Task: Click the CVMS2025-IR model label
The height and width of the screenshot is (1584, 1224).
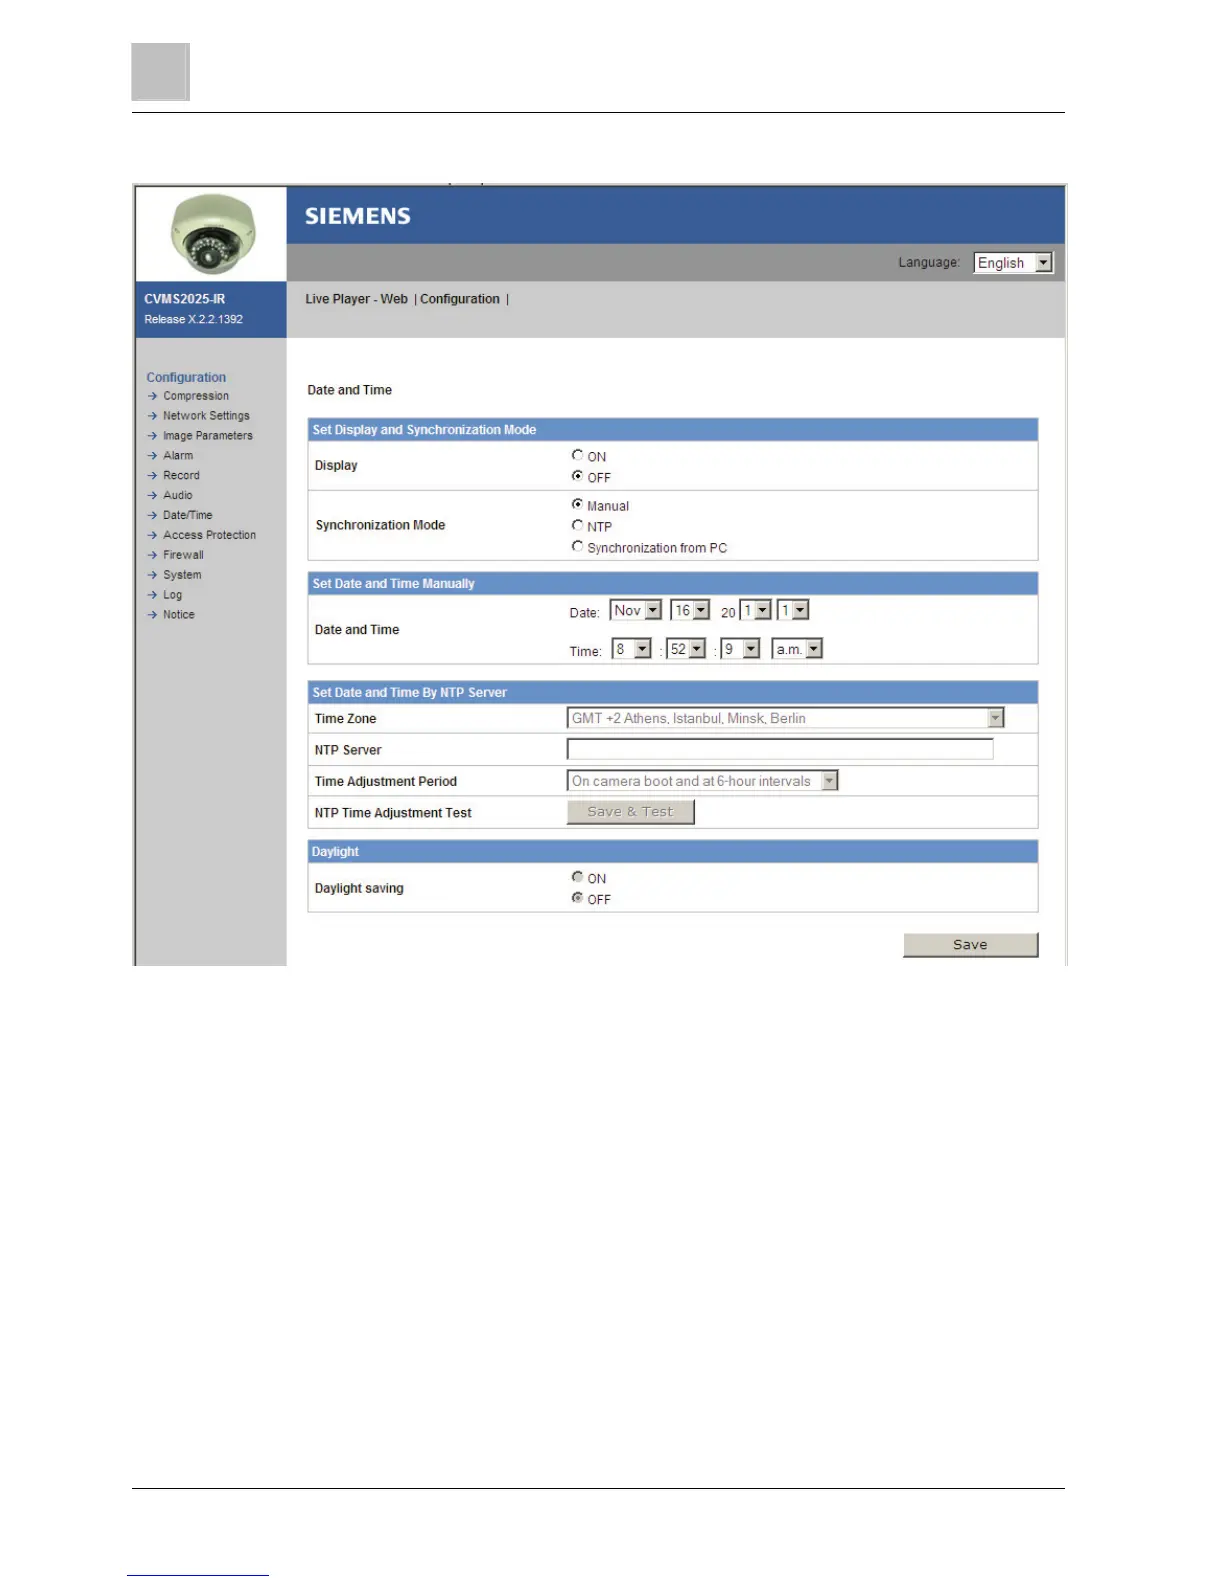Action: click(x=184, y=299)
